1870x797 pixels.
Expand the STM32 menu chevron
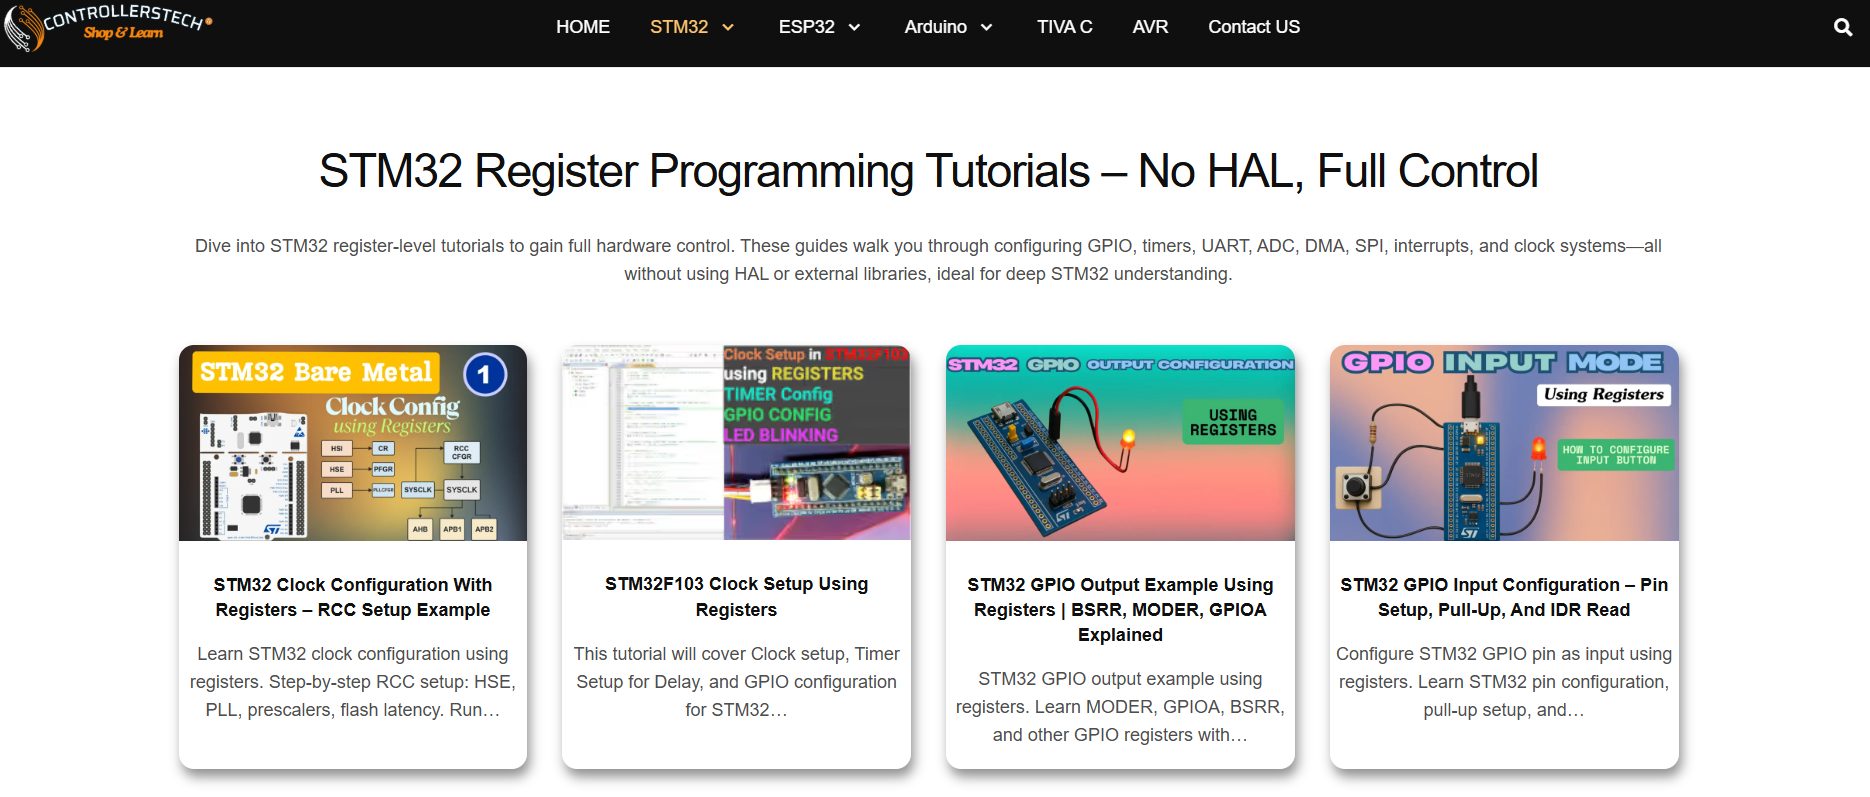[728, 28]
